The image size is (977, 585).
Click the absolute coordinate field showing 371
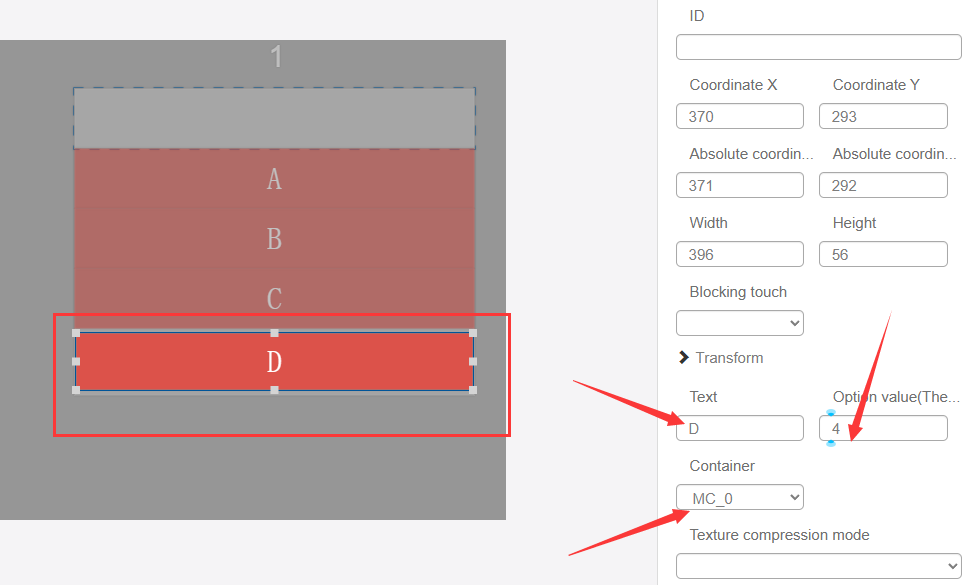point(740,186)
